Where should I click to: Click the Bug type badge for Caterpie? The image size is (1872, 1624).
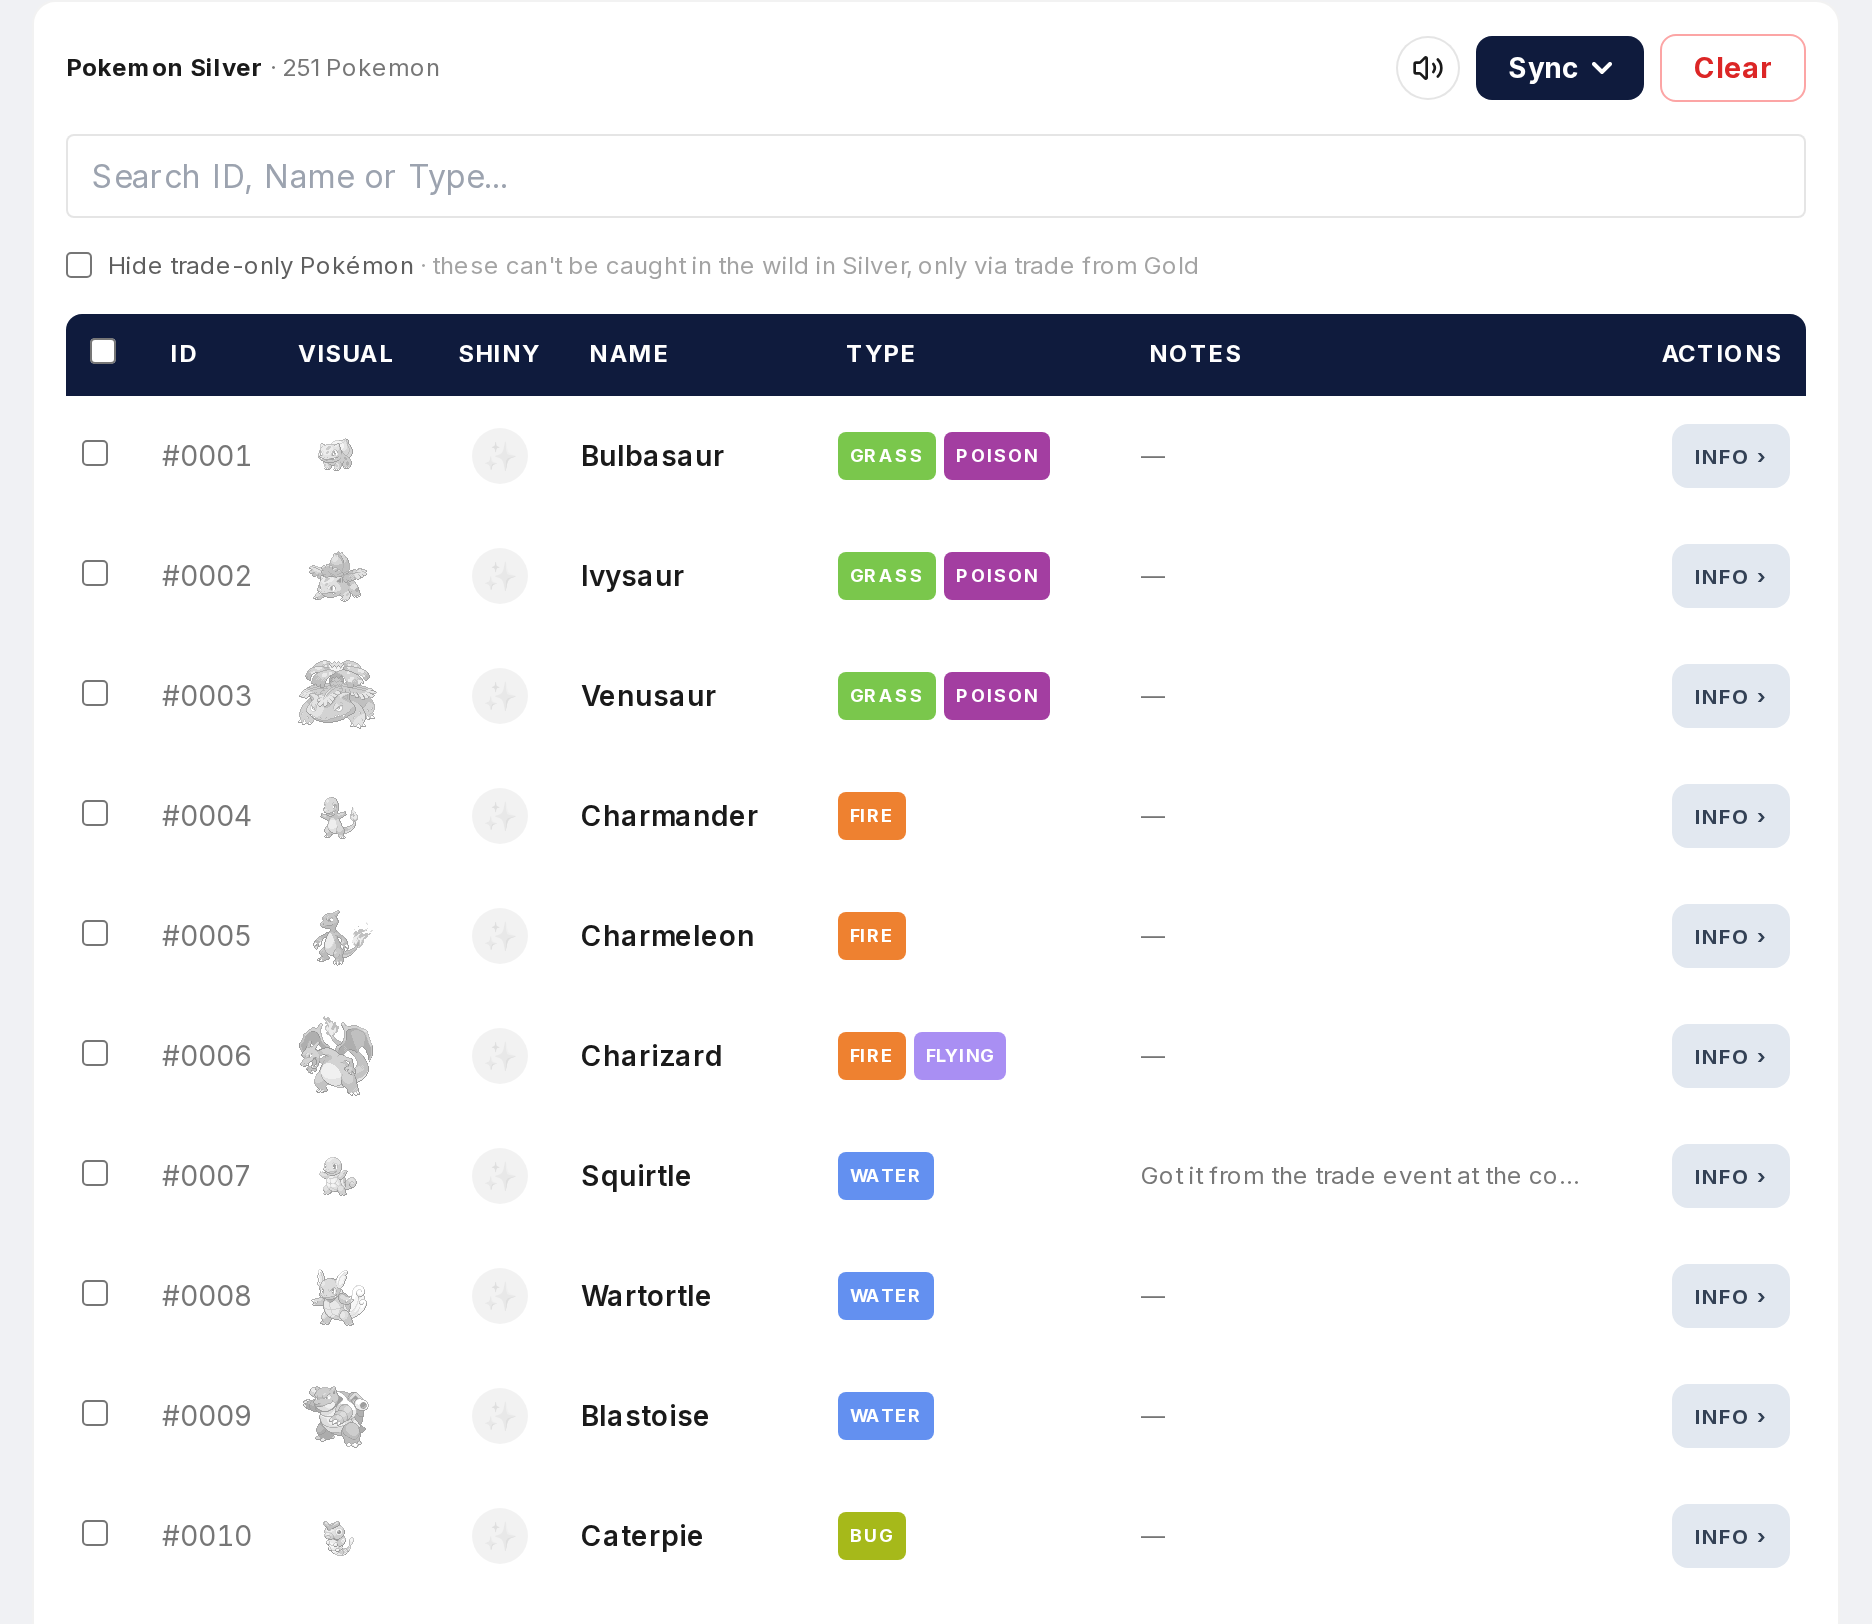(871, 1536)
